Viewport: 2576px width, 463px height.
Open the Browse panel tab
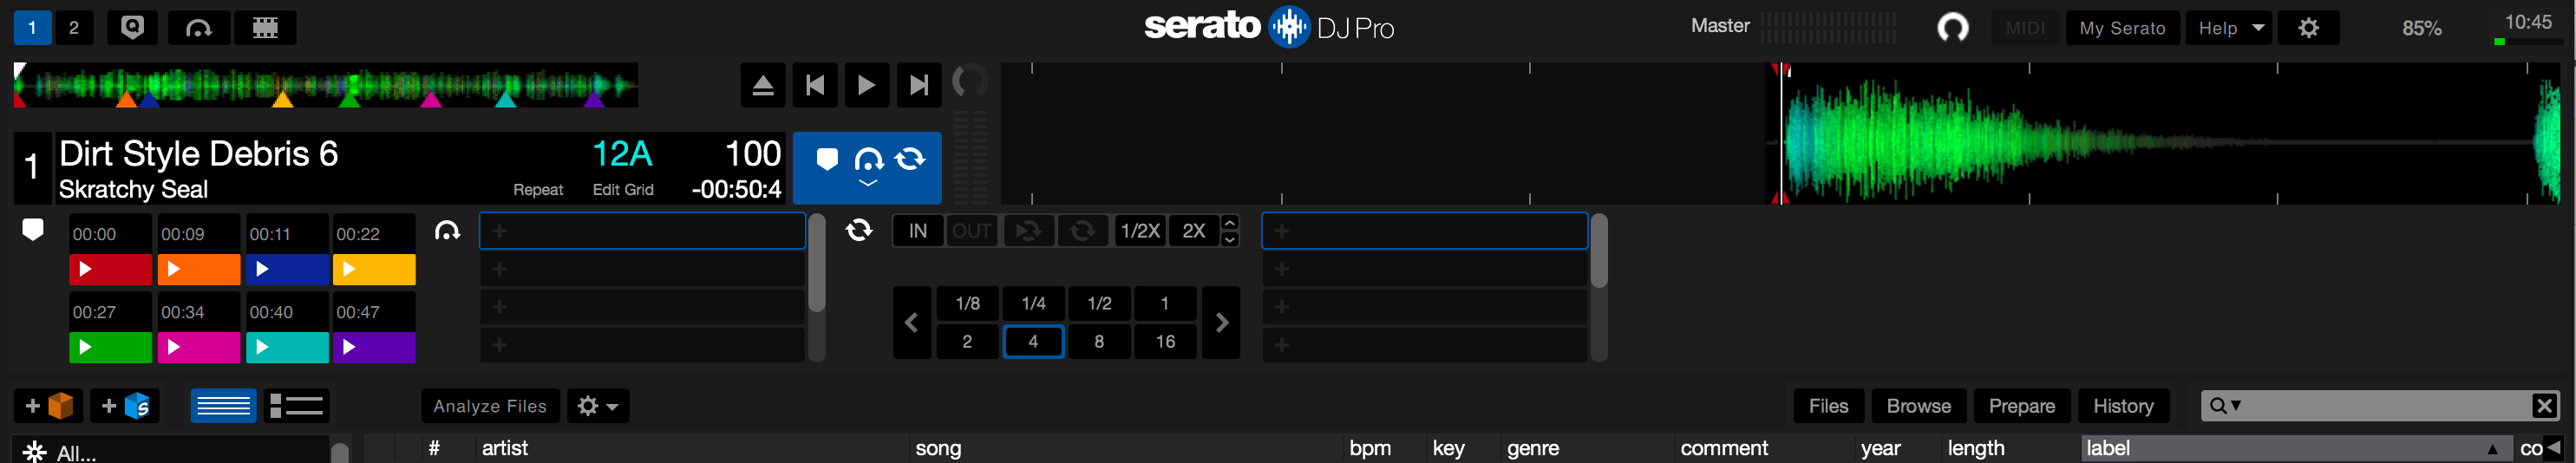[x=1918, y=406]
